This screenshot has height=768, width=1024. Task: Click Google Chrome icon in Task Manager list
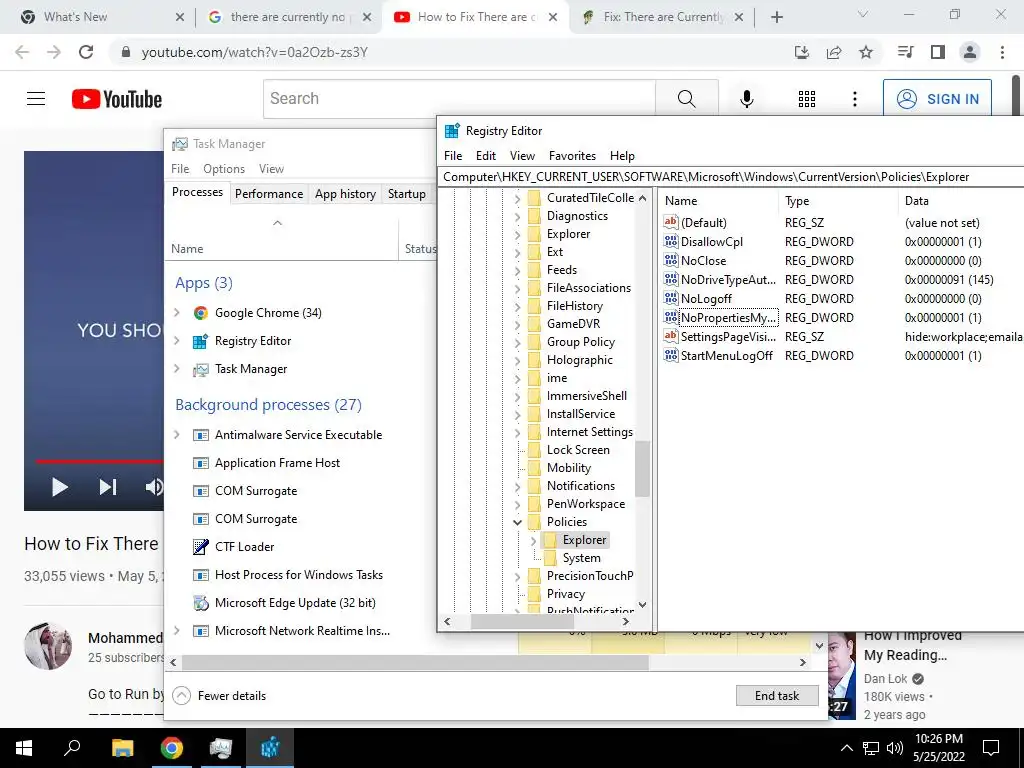pos(200,313)
